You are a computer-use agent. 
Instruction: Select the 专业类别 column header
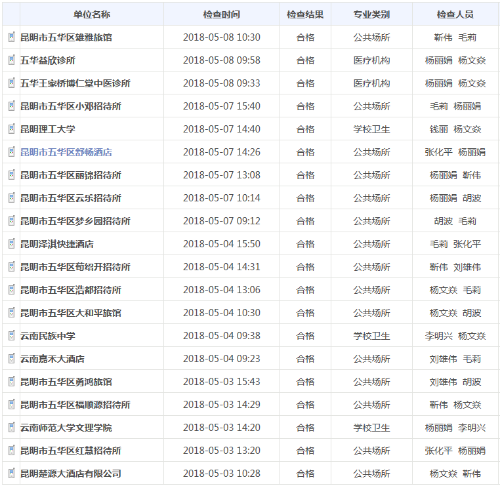point(372,14)
